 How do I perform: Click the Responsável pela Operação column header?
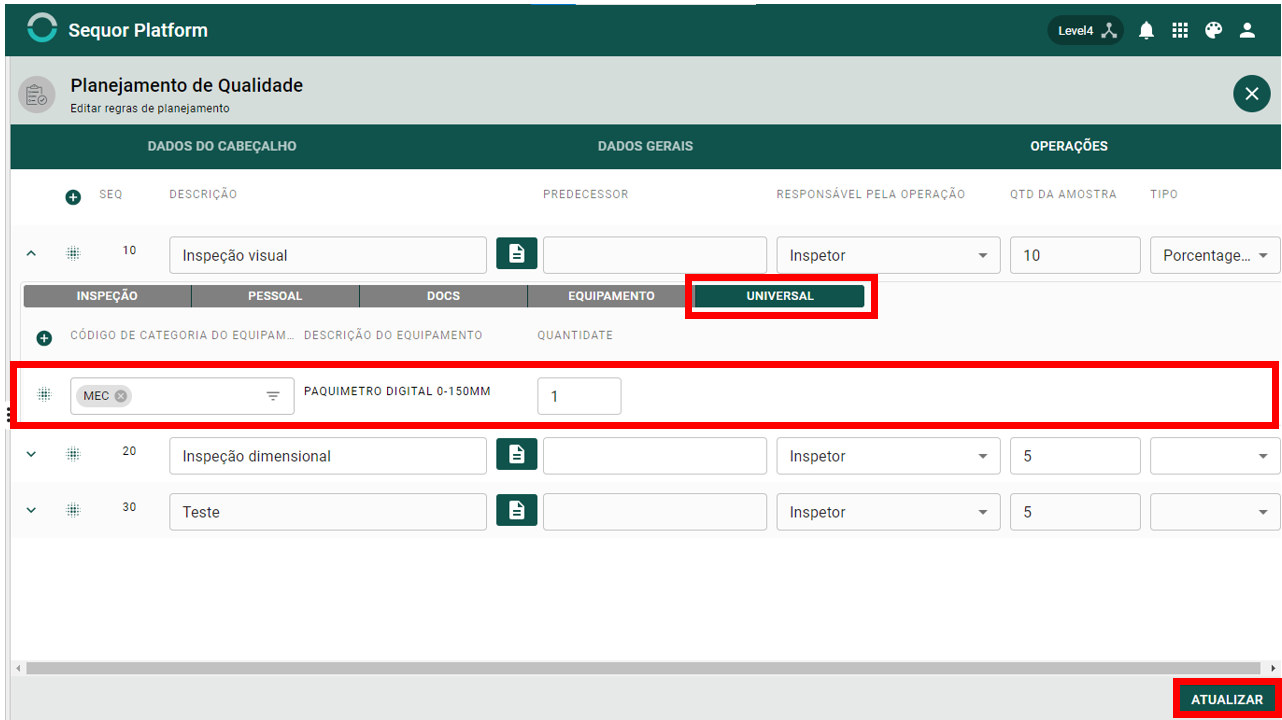tap(871, 194)
